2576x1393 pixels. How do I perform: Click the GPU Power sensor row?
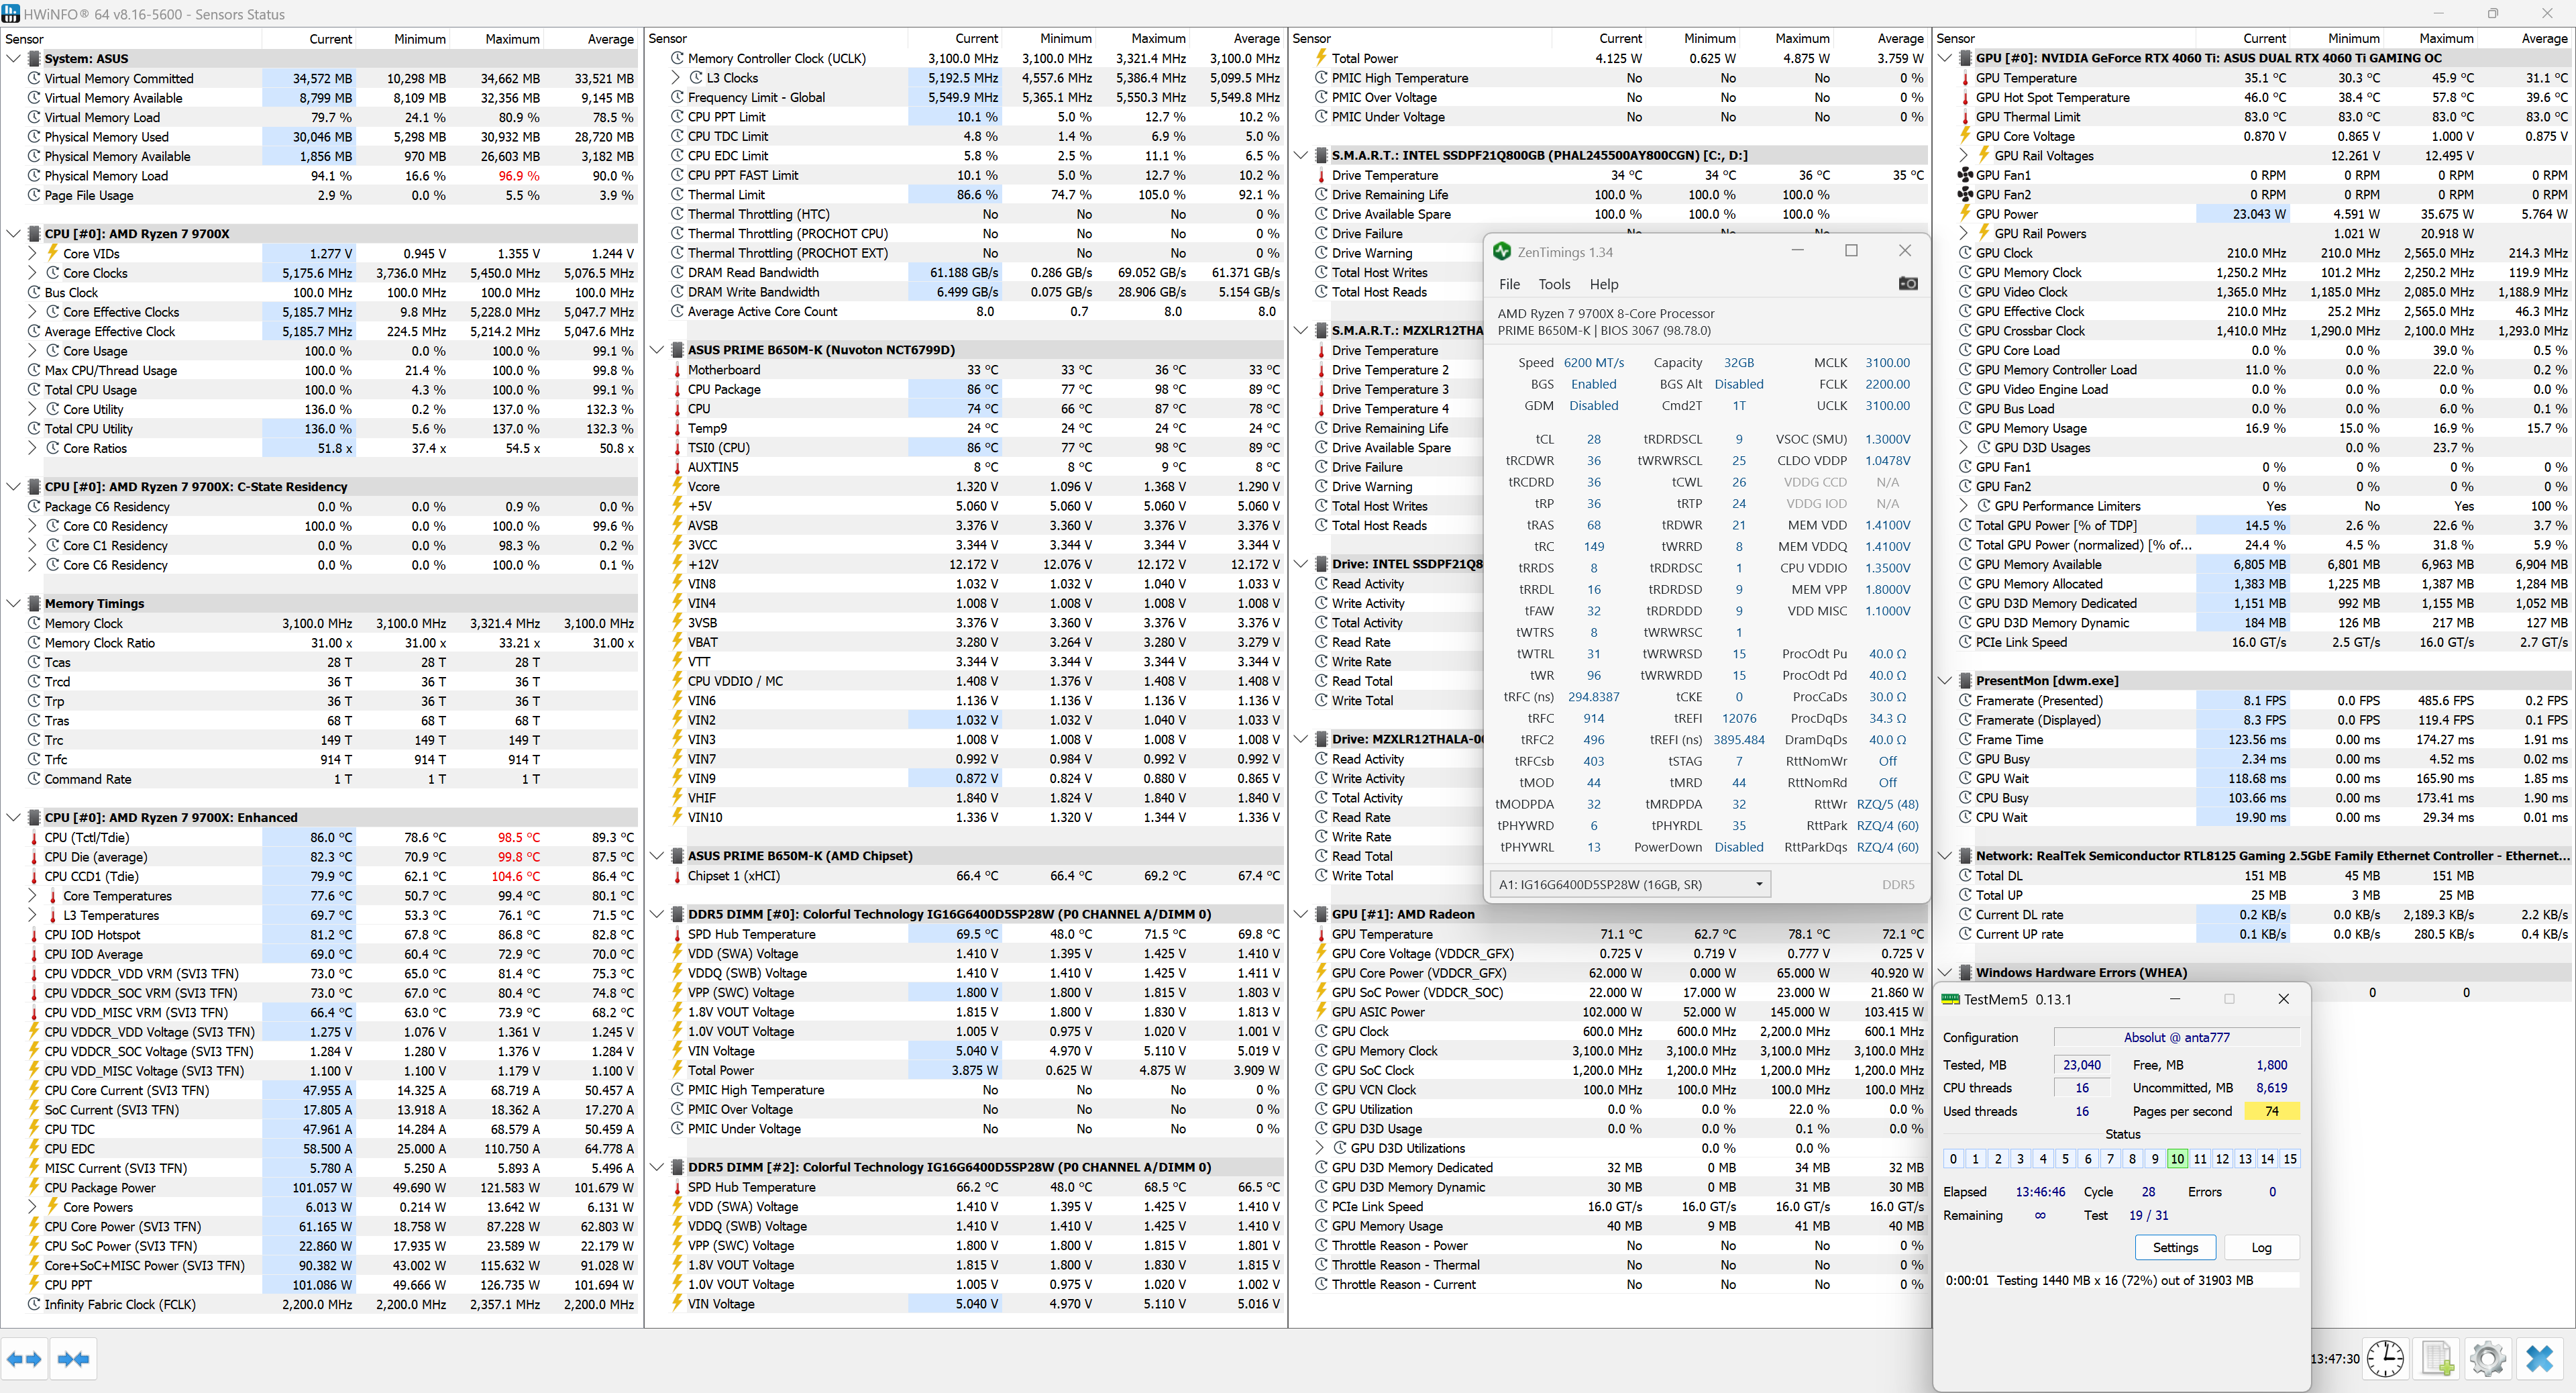pyautogui.click(x=2006, y=214)
